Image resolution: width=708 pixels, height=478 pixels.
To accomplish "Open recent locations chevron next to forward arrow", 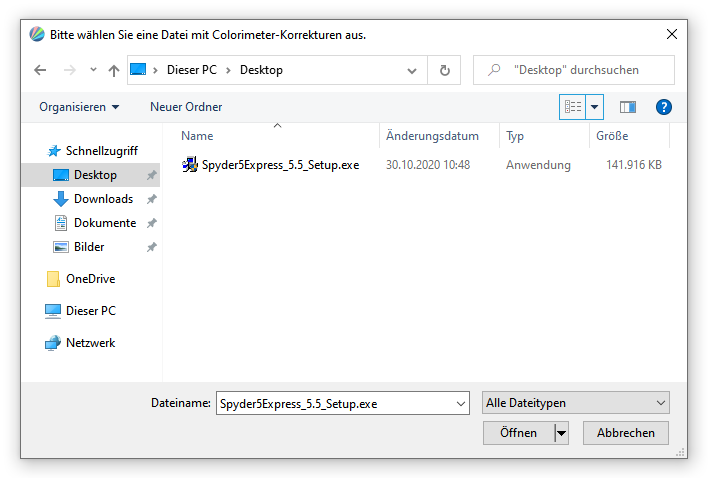I will pyautogui.click(x=93, y=70).
